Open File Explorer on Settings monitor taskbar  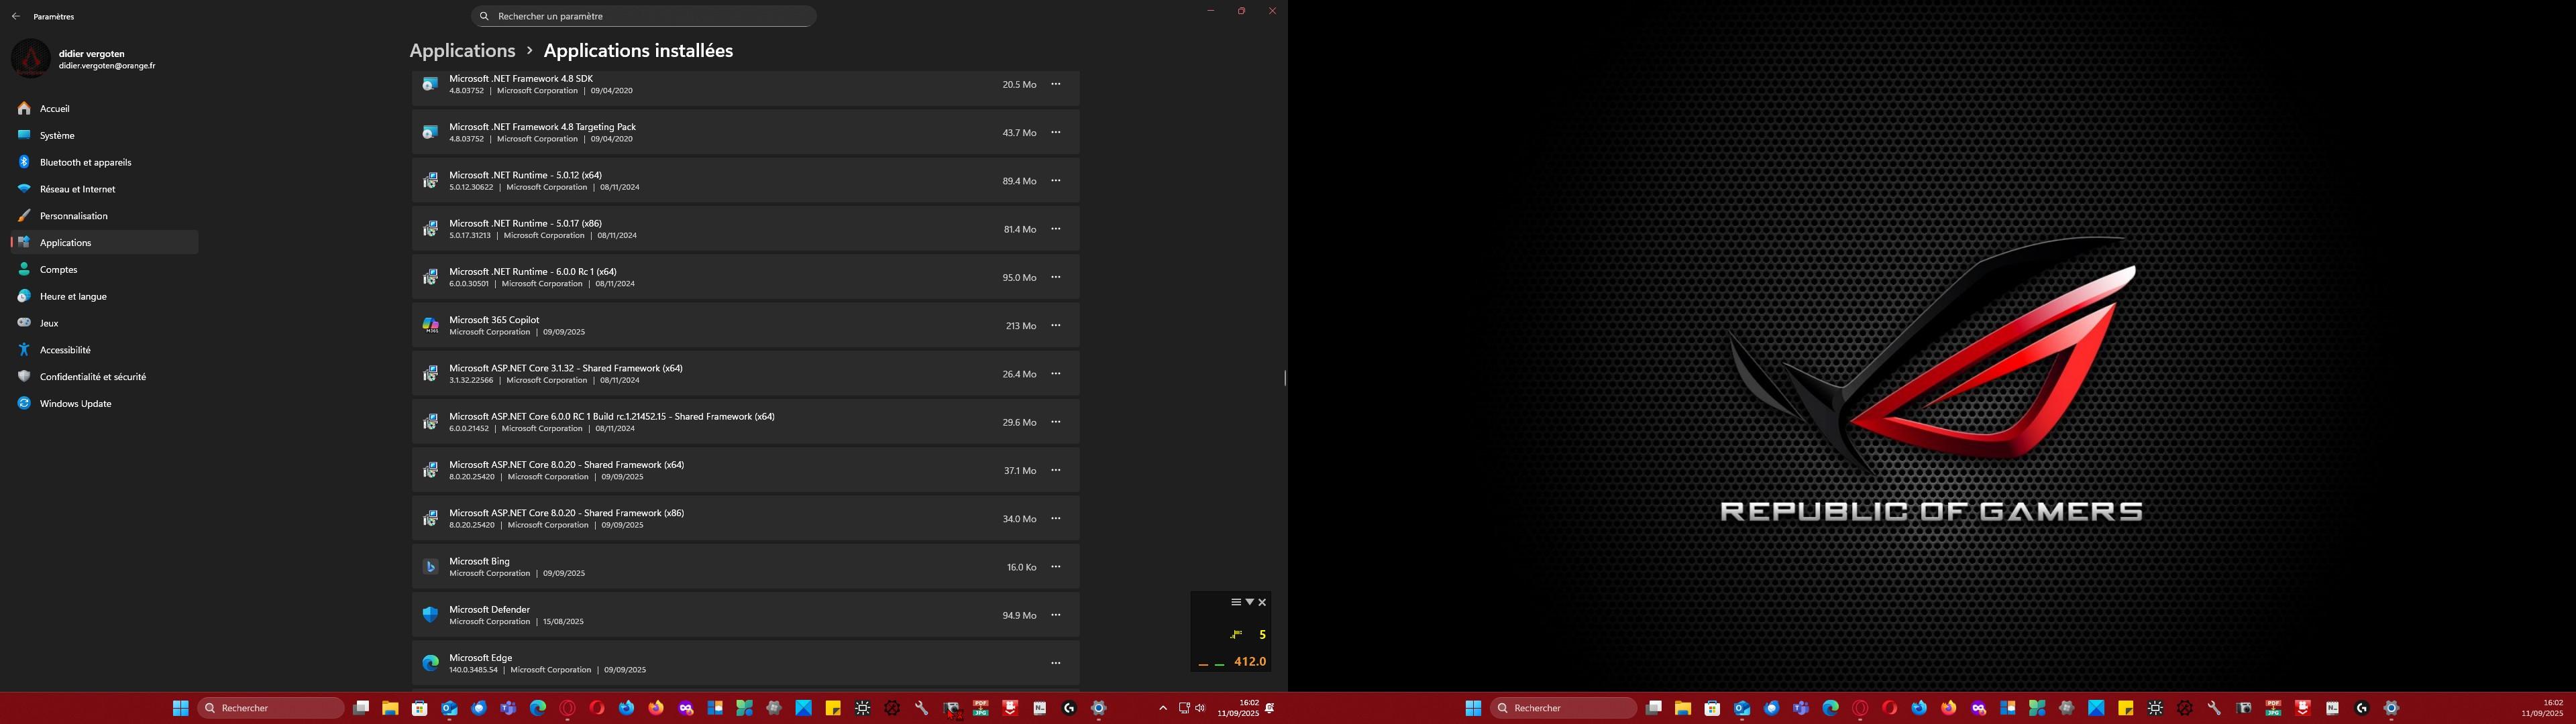pyautogui.click(x=391, y=708)
